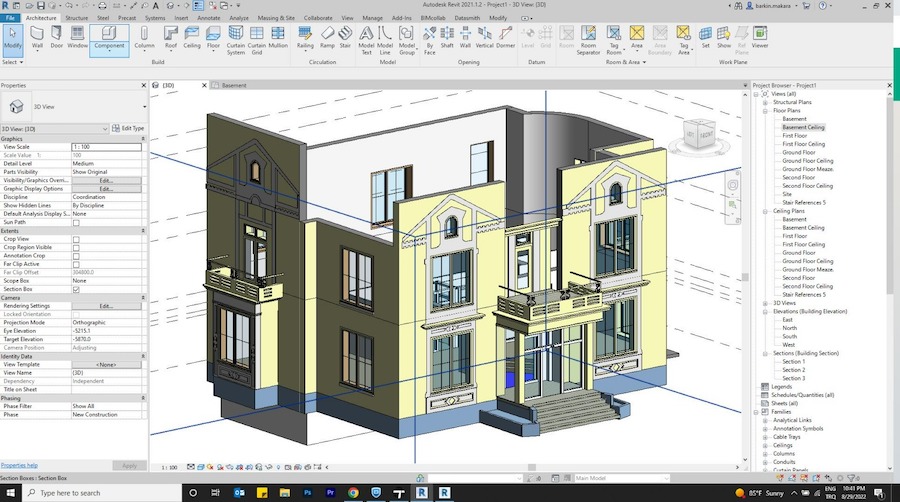Screen dimensions: 900x502
Task: Open the Massing & Site ribbon tab
Action: coord(276,18)
